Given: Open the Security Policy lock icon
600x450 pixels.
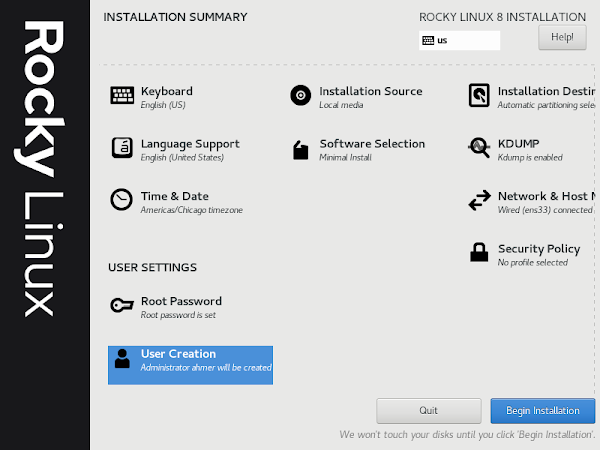Looking at the screenshot, I should tap(479, 252).
